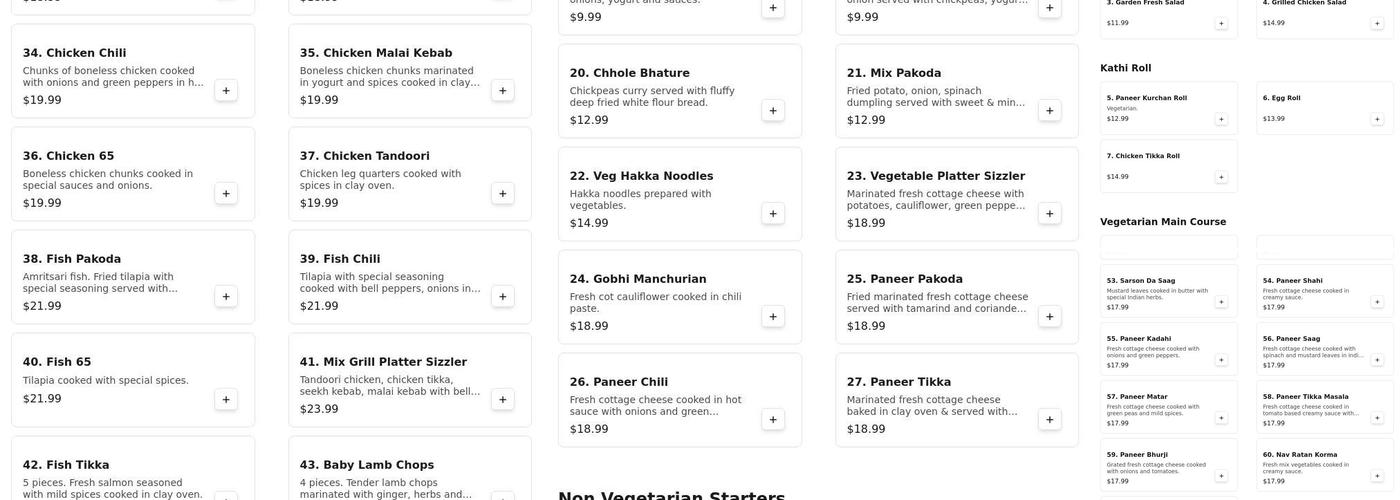Select Vegetarian Main Course category heading
Image resolution: width=1400 pixels, height=500 pixels.
1162,222
